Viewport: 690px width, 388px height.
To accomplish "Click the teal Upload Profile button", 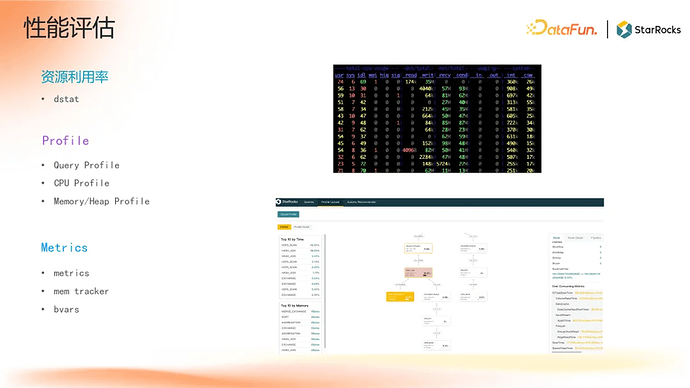I will (x=288, y=214).
